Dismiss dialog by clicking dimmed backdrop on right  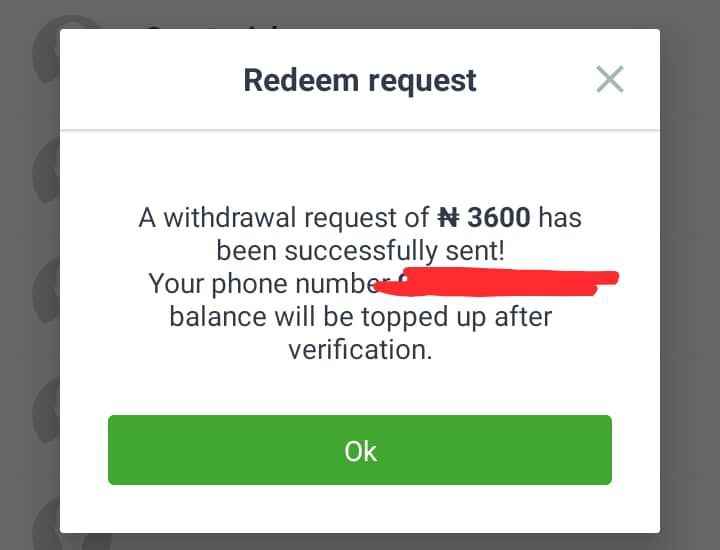[690, 275]
